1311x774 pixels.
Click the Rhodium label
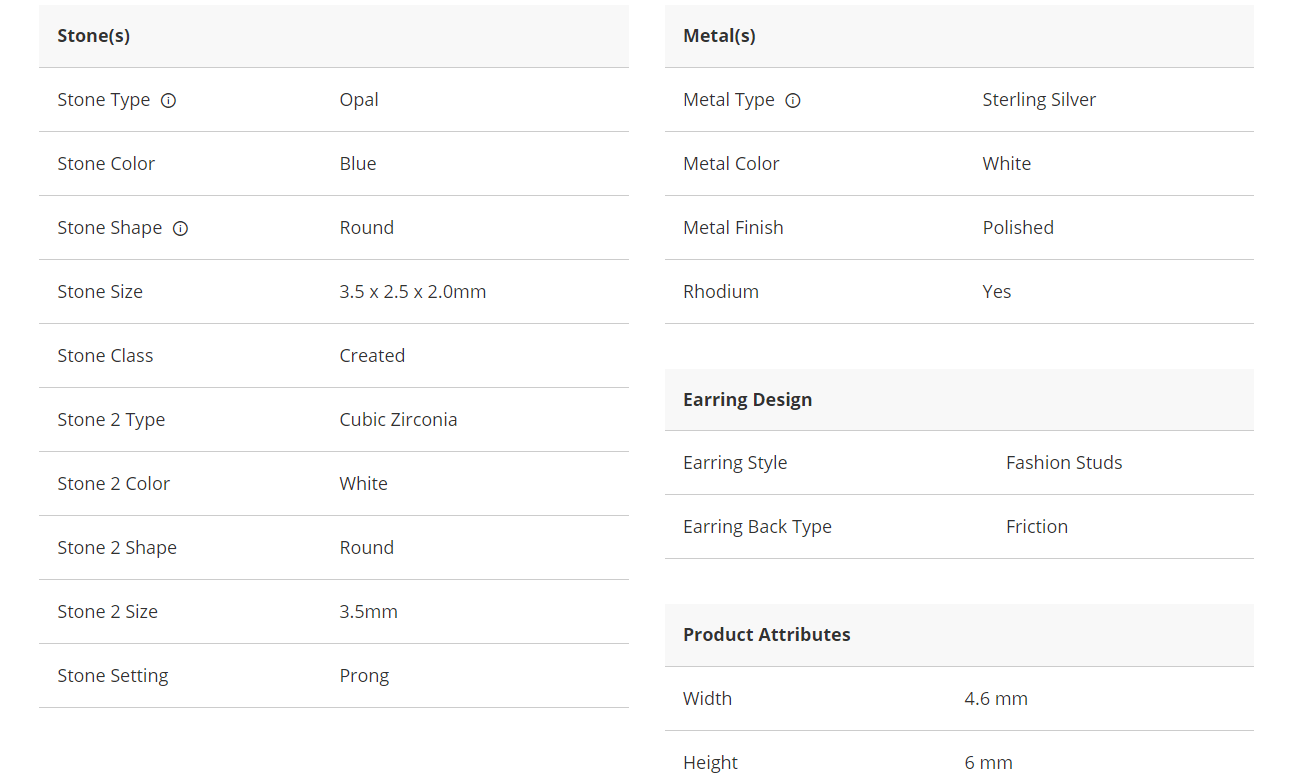pyautogui.click(x=721, y=292)
